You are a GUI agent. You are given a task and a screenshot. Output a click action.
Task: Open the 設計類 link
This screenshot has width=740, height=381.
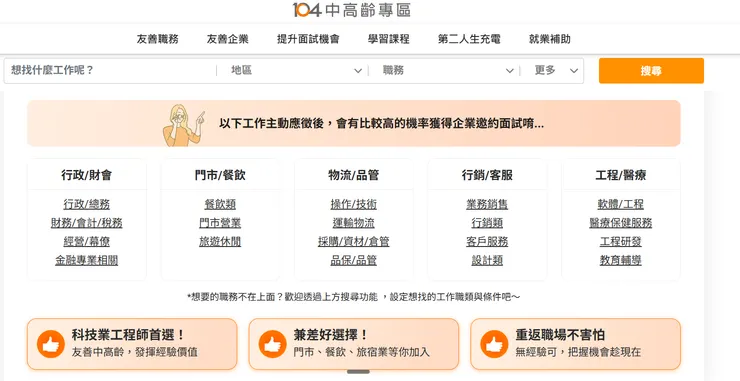point(487,260)
